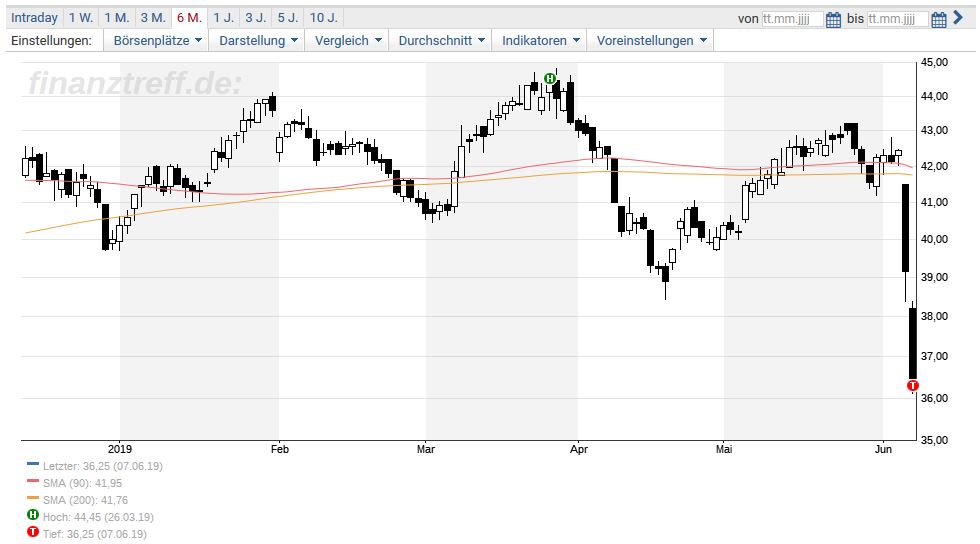
Task: Select the 3 J. timeframe tab
Action: 256,18
